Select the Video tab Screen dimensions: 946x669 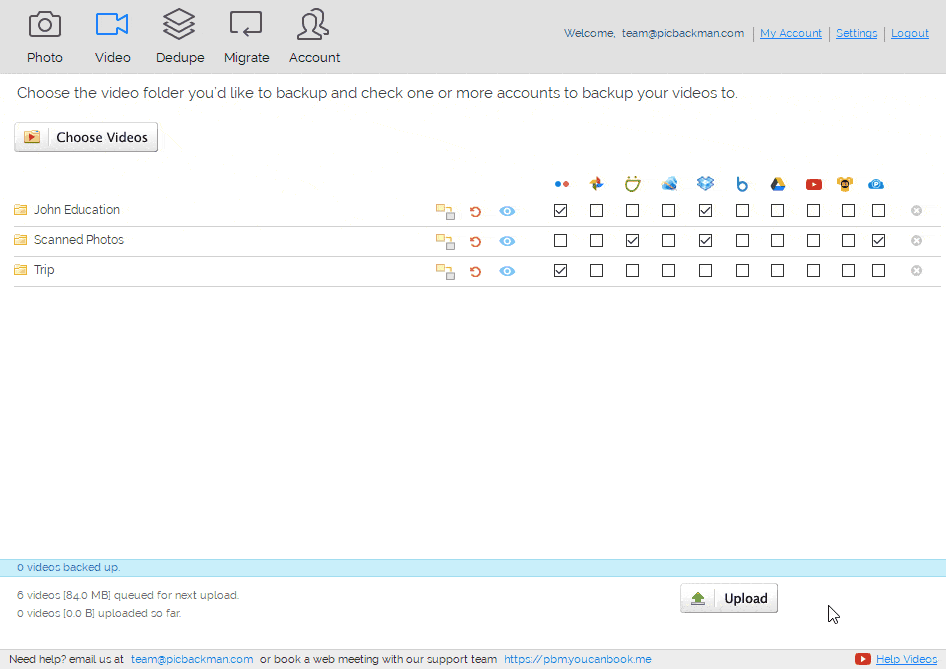point(112,36)
